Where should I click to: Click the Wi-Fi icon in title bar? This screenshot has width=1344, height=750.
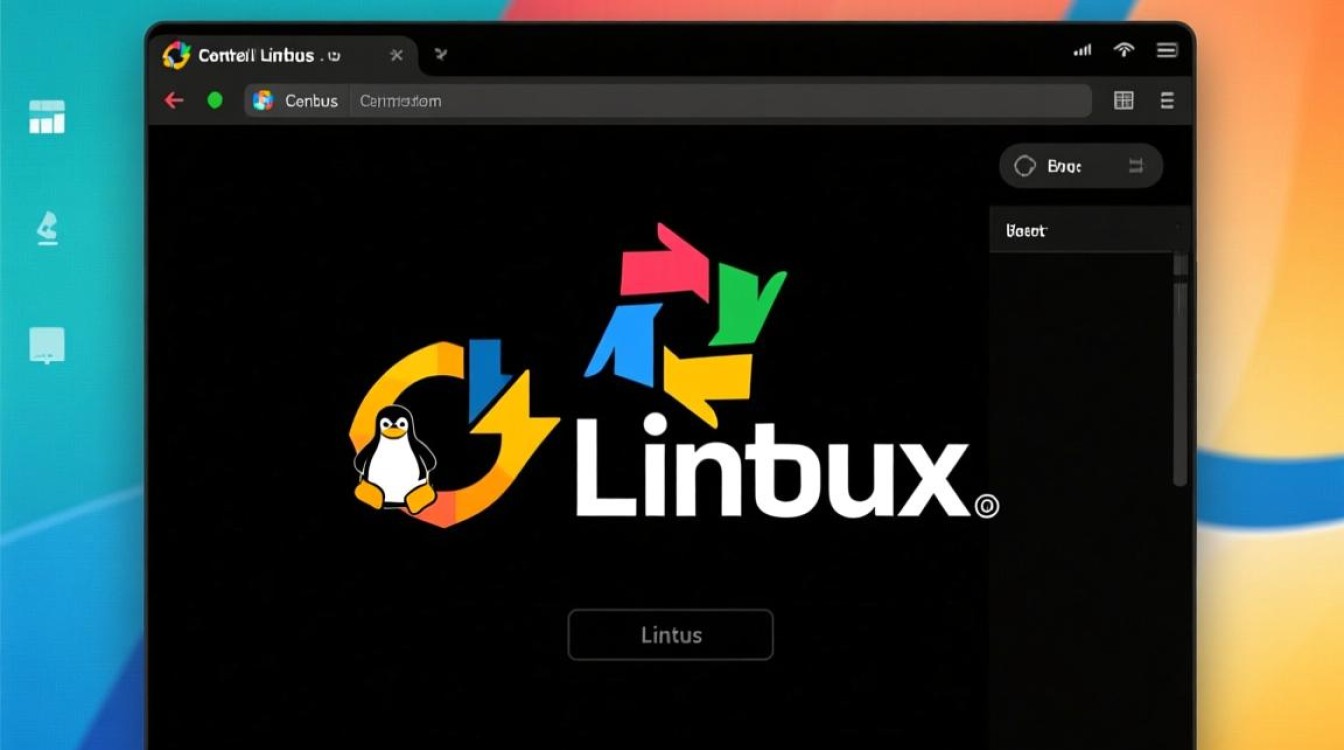click(1124, 50)
